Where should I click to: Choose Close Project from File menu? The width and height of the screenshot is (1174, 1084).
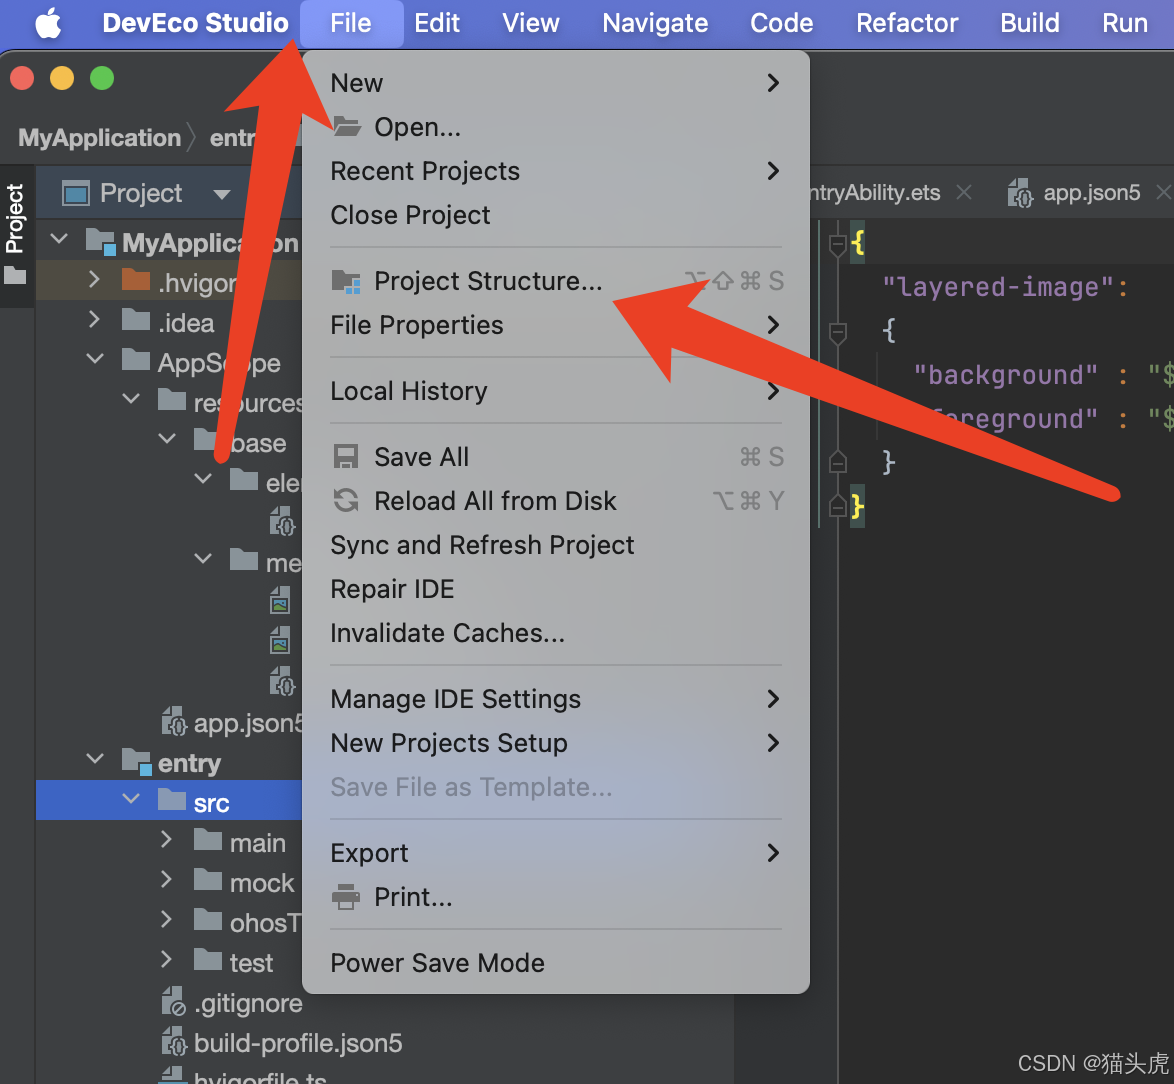pos(556,216)
